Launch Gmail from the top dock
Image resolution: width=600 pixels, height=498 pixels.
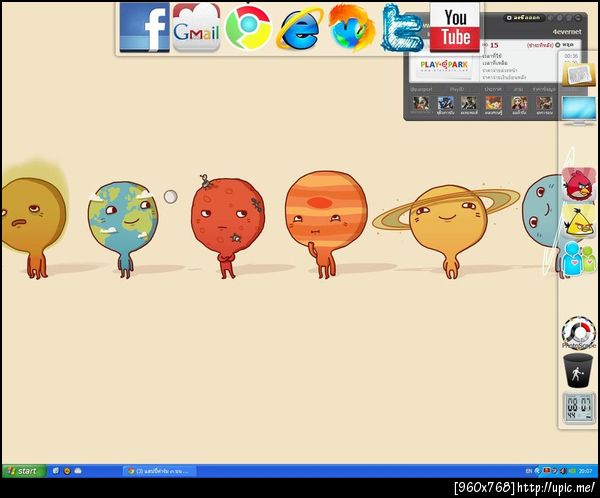click(x=196, y=28)
